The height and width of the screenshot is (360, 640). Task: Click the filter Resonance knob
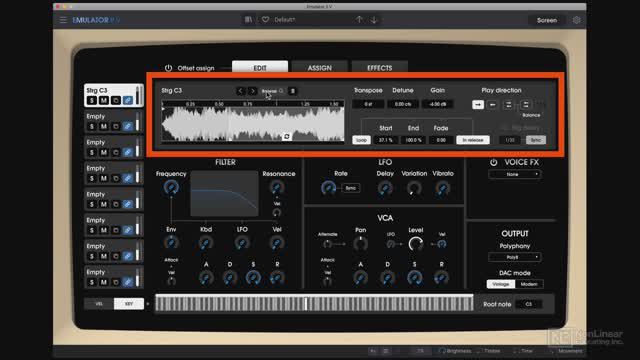pos(277,187)
